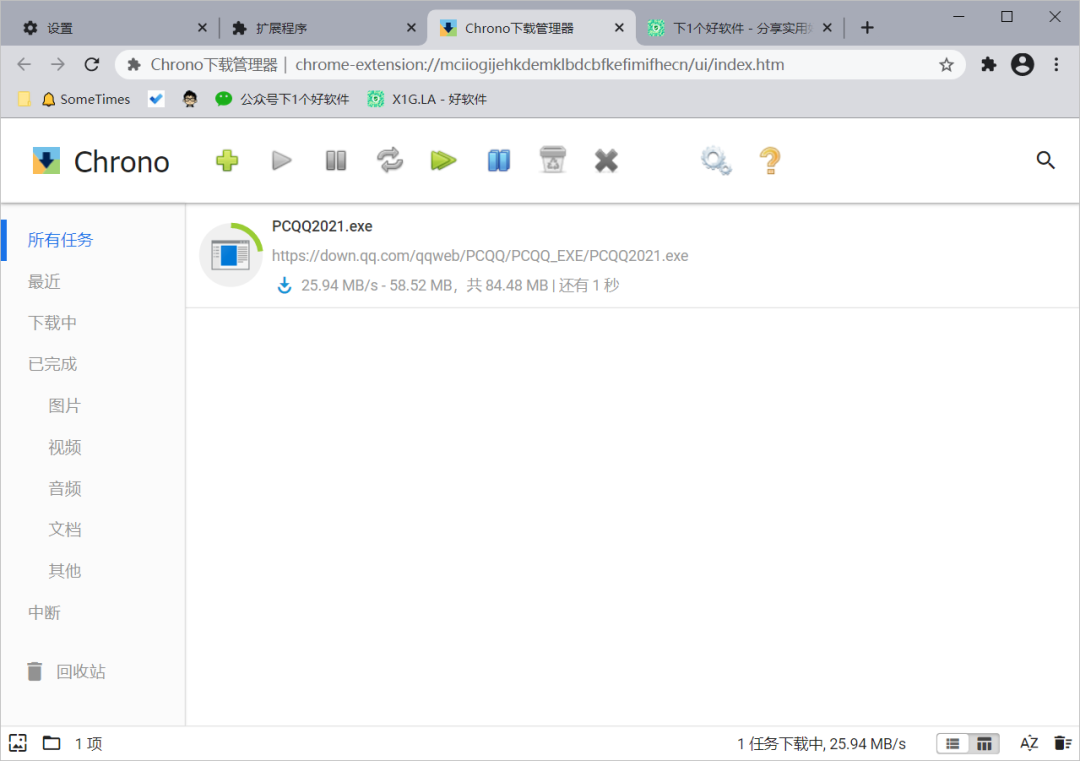Open the Chrome profile avatar
Viewport: 1080px width, 761px height.
pyautogui.click(x=1022, y=65)
